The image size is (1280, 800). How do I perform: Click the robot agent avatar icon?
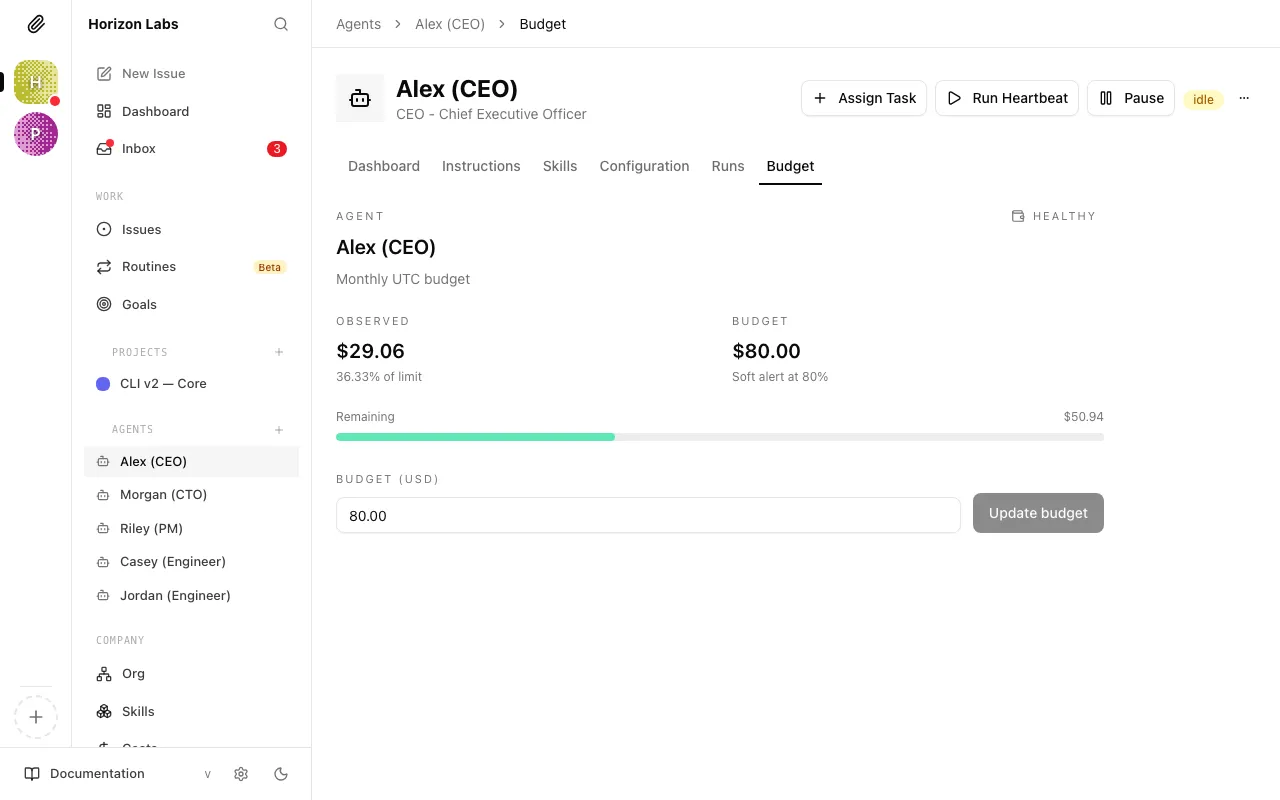[x=360, y=98]
